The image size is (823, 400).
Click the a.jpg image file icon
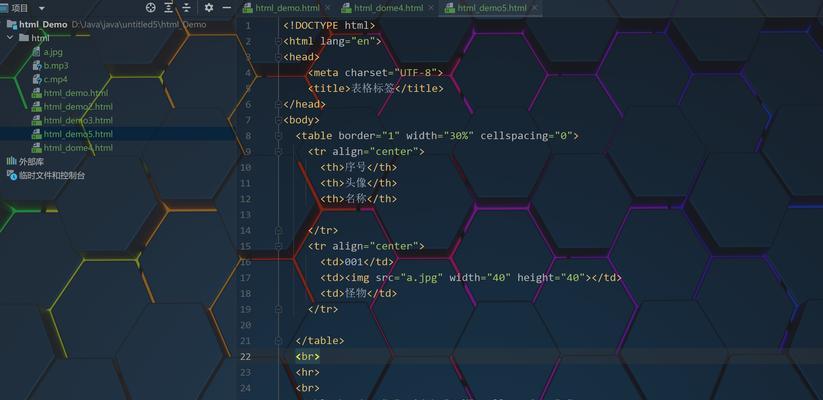pyautogui.click(x=36, y=51)
